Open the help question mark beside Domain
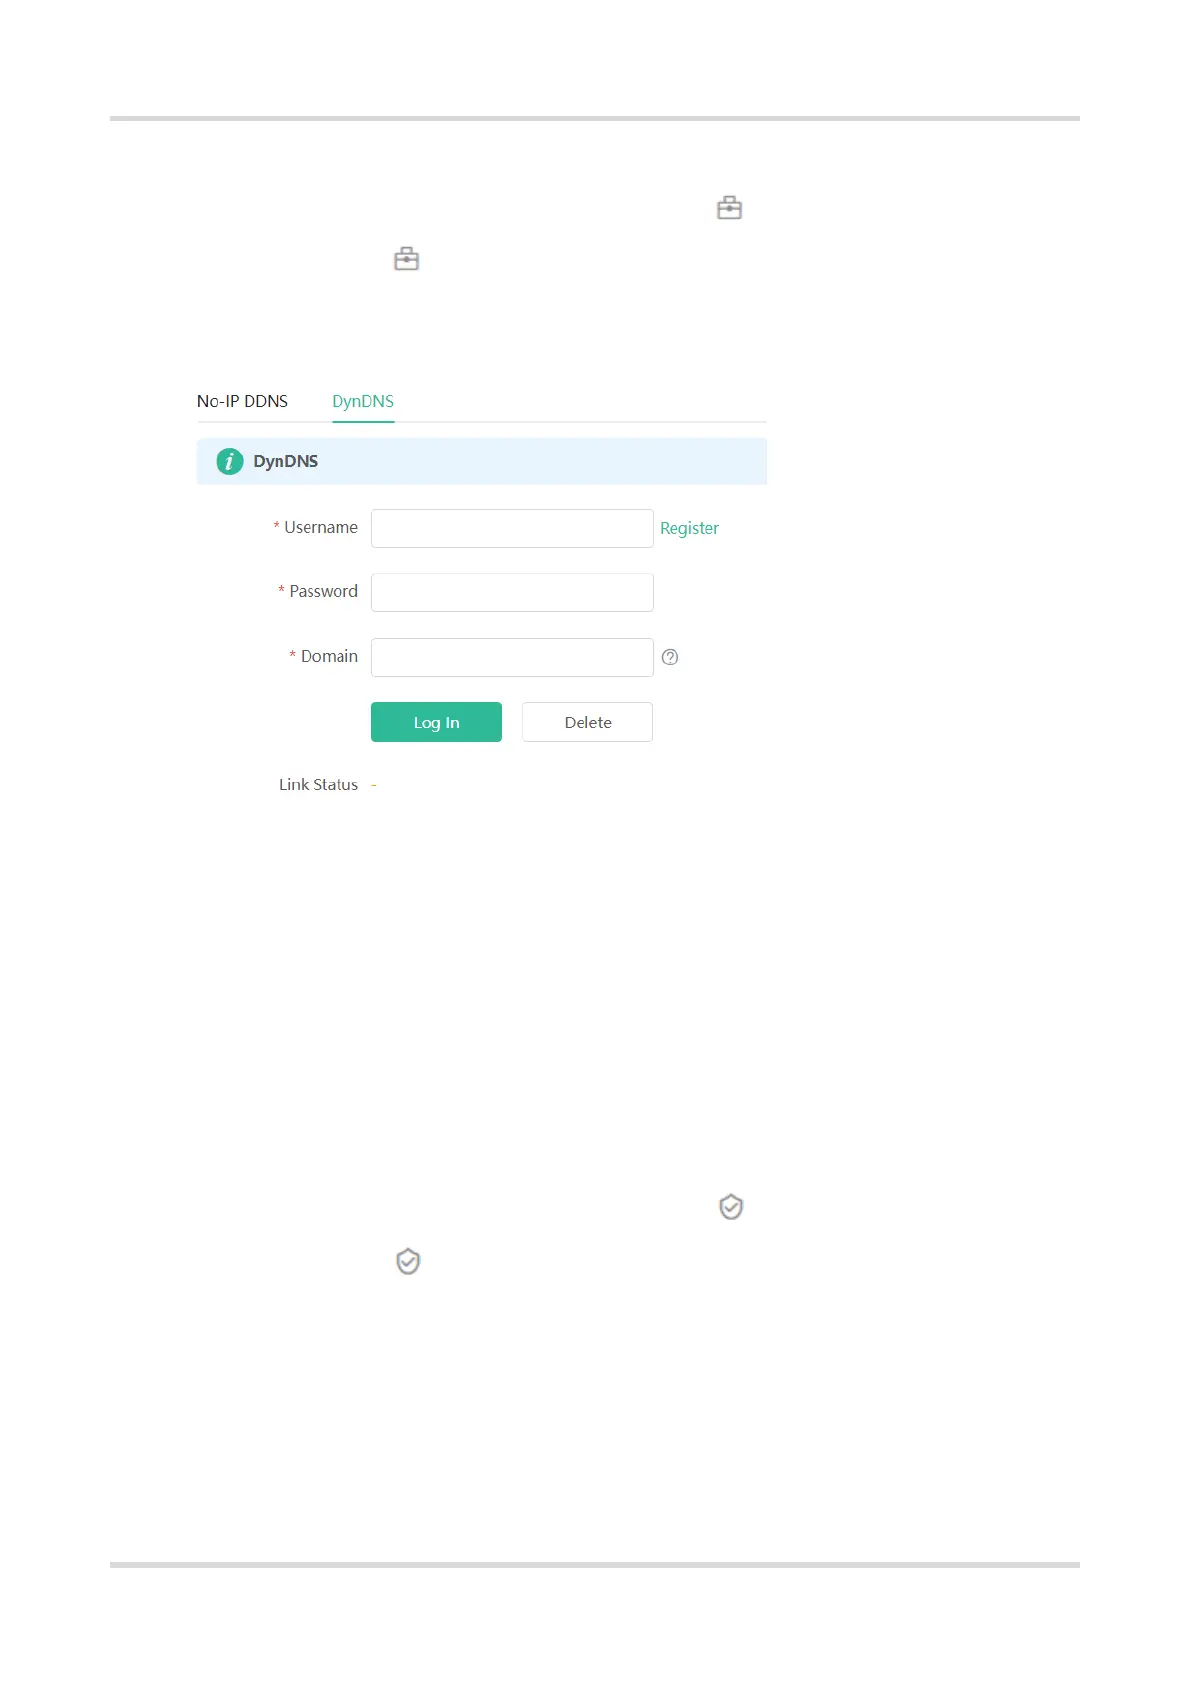The width and height of the screenshot is (1191, 1684). 670,657
